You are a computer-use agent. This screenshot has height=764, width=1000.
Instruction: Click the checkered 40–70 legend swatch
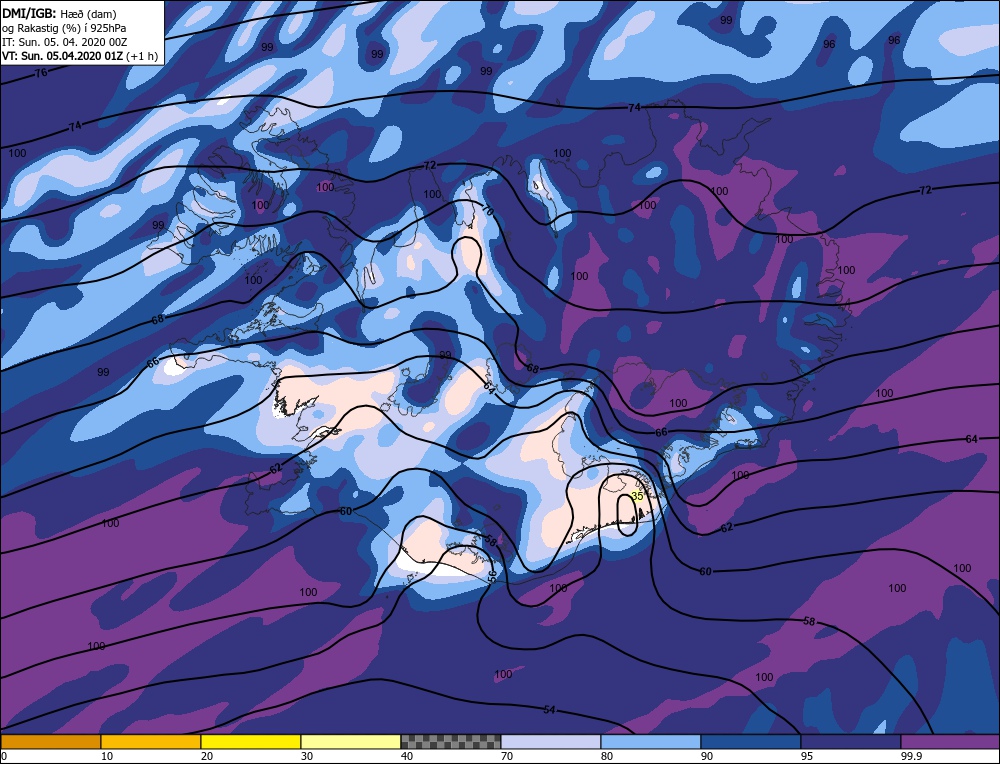click(x=451, y=741)
